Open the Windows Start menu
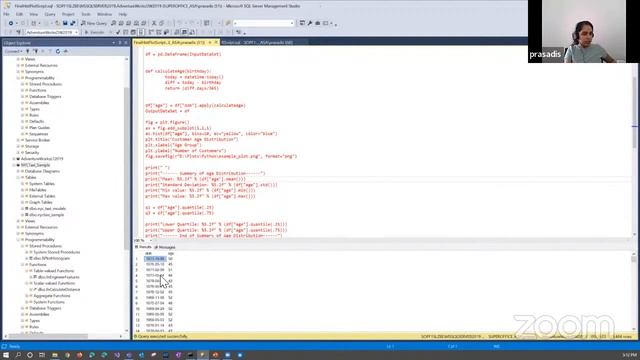The width and height of the screenshot is (640, 360). pyautogui.click(x=6, y=355)
